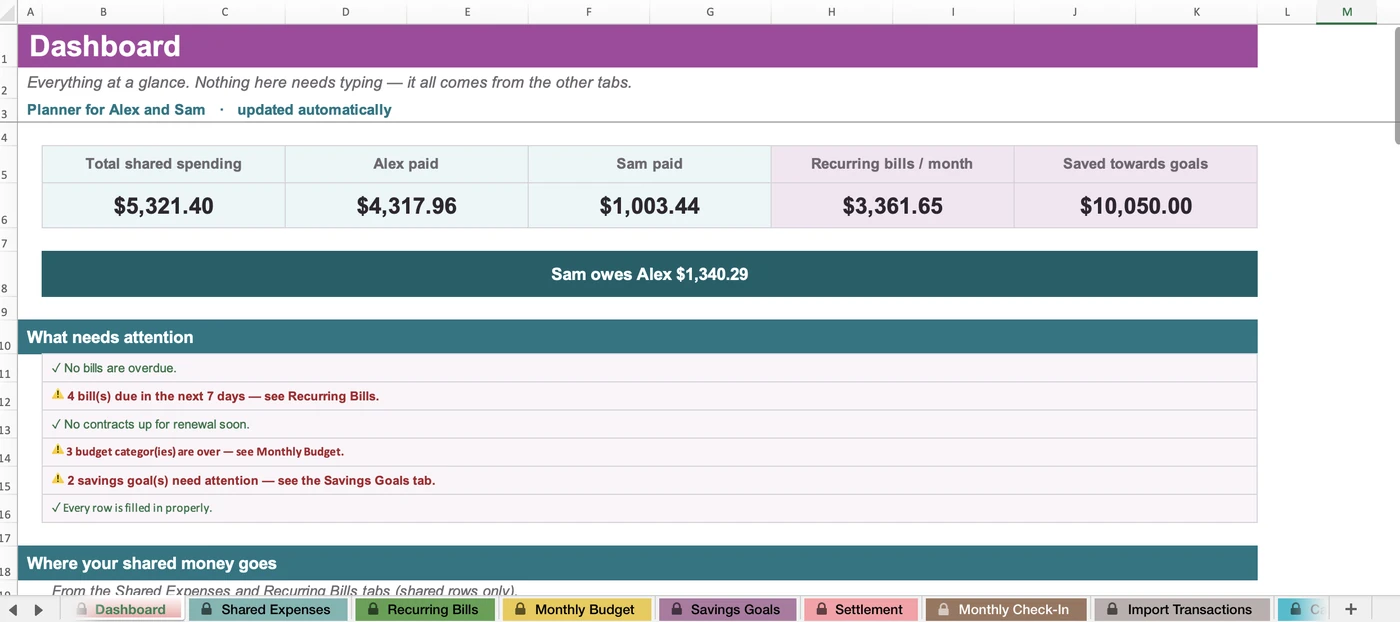Click the lock icon on Monthly Budget tab
The height and width of the screenshot is (622, 1400).
(x=520, y=608)
